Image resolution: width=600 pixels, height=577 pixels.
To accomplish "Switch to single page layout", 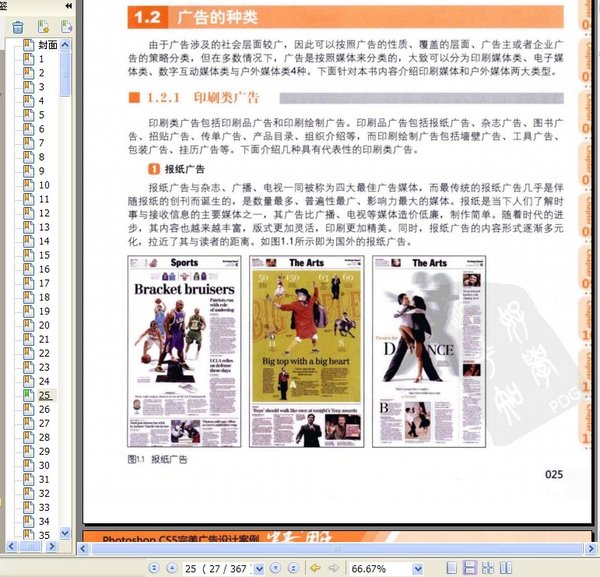I will click(x=452, y=568).
